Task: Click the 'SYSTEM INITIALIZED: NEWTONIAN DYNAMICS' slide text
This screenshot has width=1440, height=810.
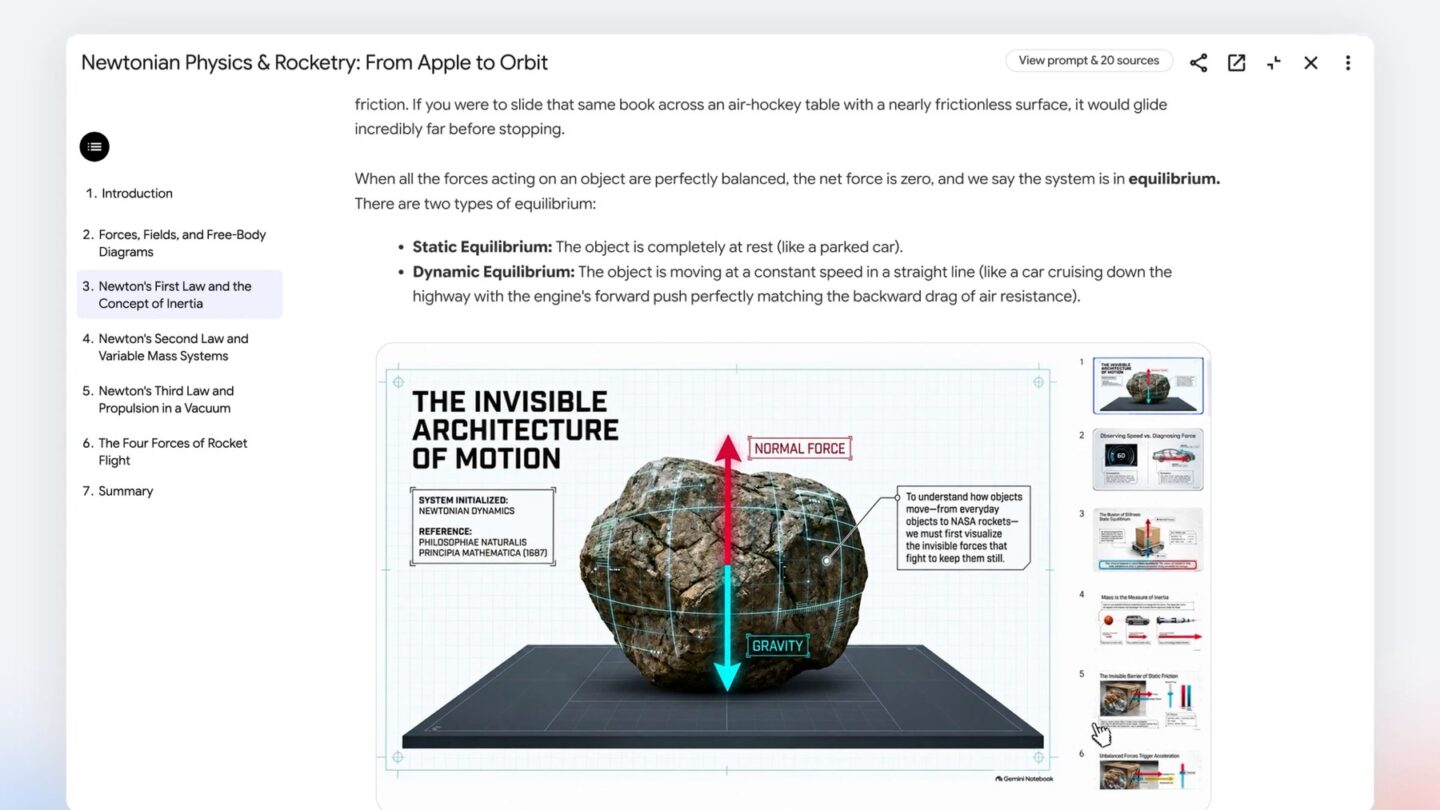Action: [x=467, y=505]
